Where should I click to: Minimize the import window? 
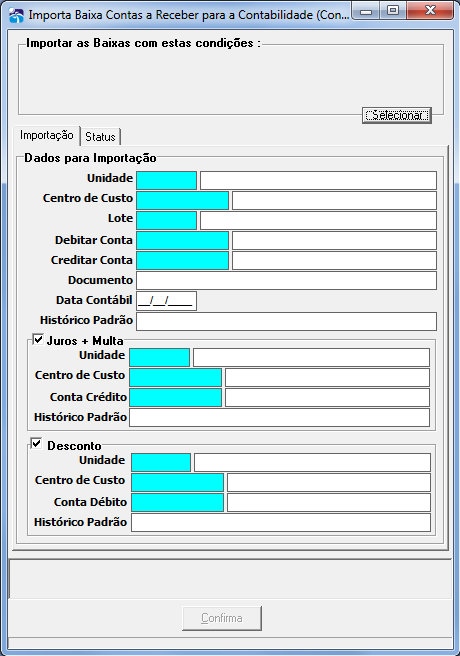tap(366, 10)
